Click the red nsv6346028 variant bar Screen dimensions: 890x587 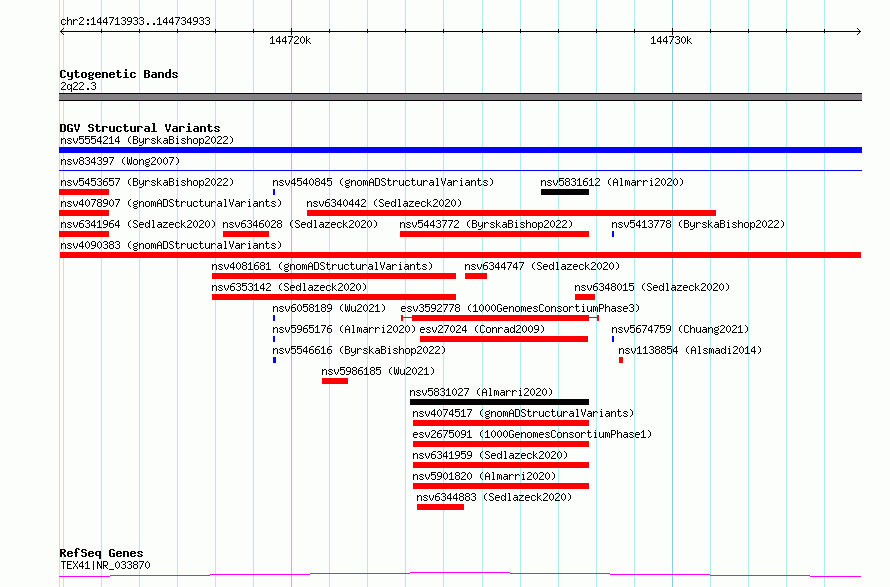coord(246,234)
